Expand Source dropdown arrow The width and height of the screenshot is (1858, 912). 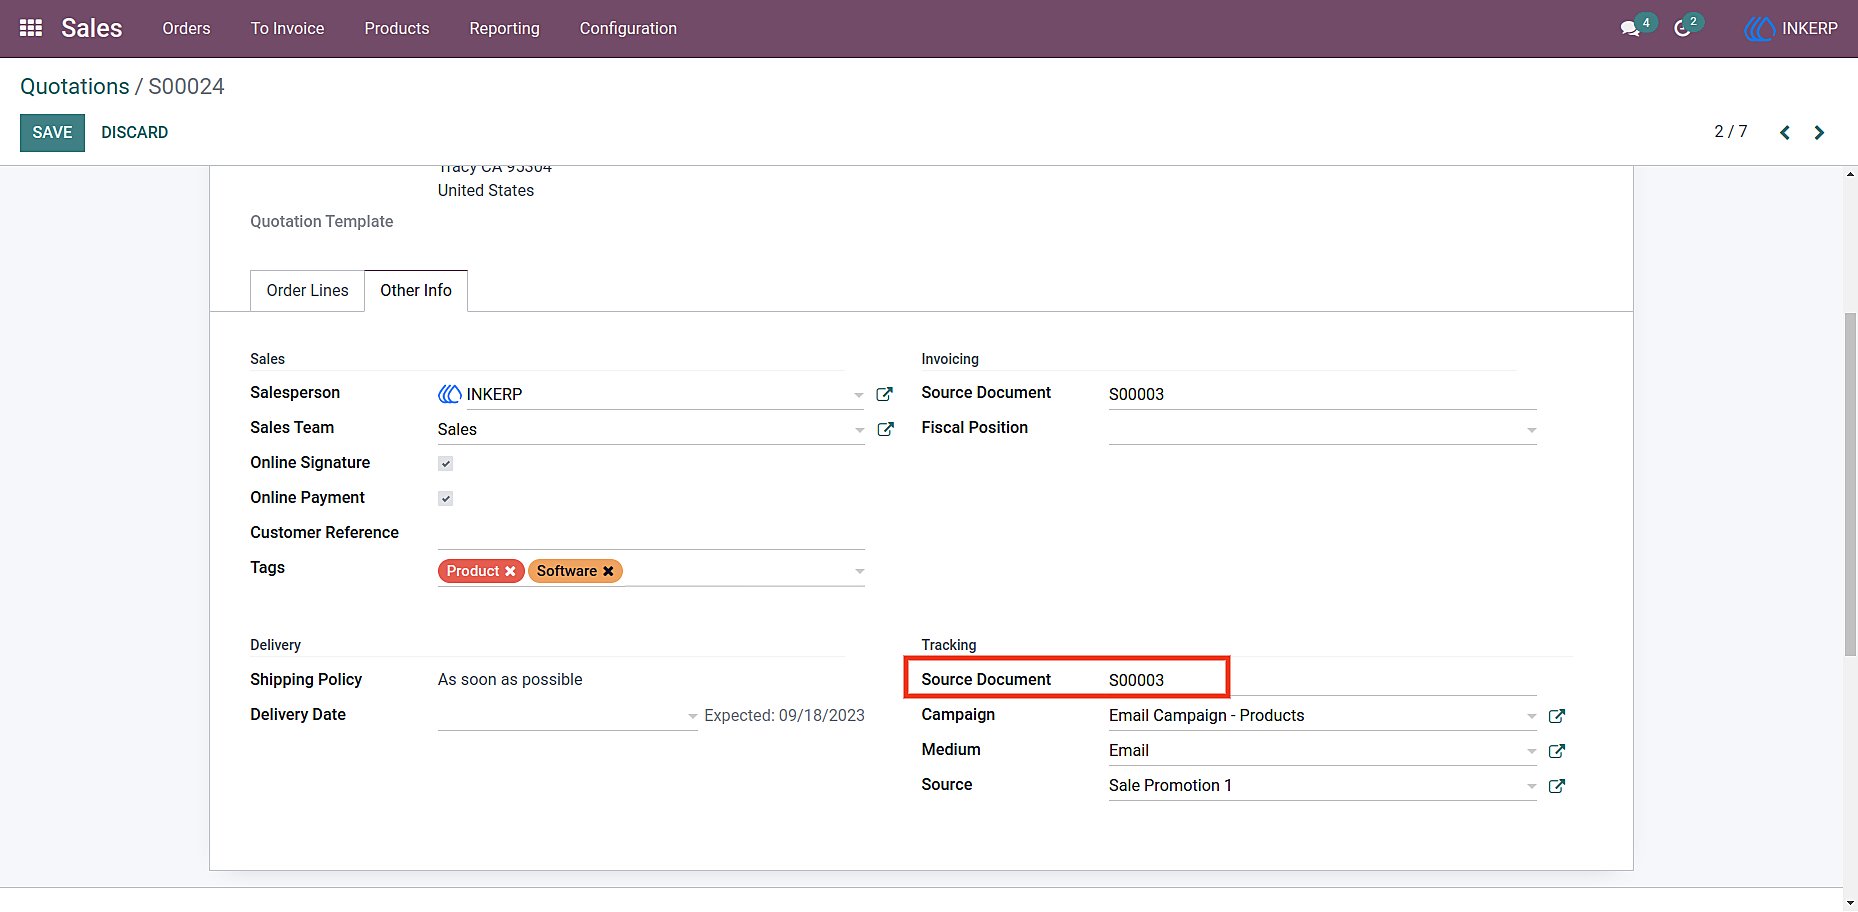(1531, 786)
